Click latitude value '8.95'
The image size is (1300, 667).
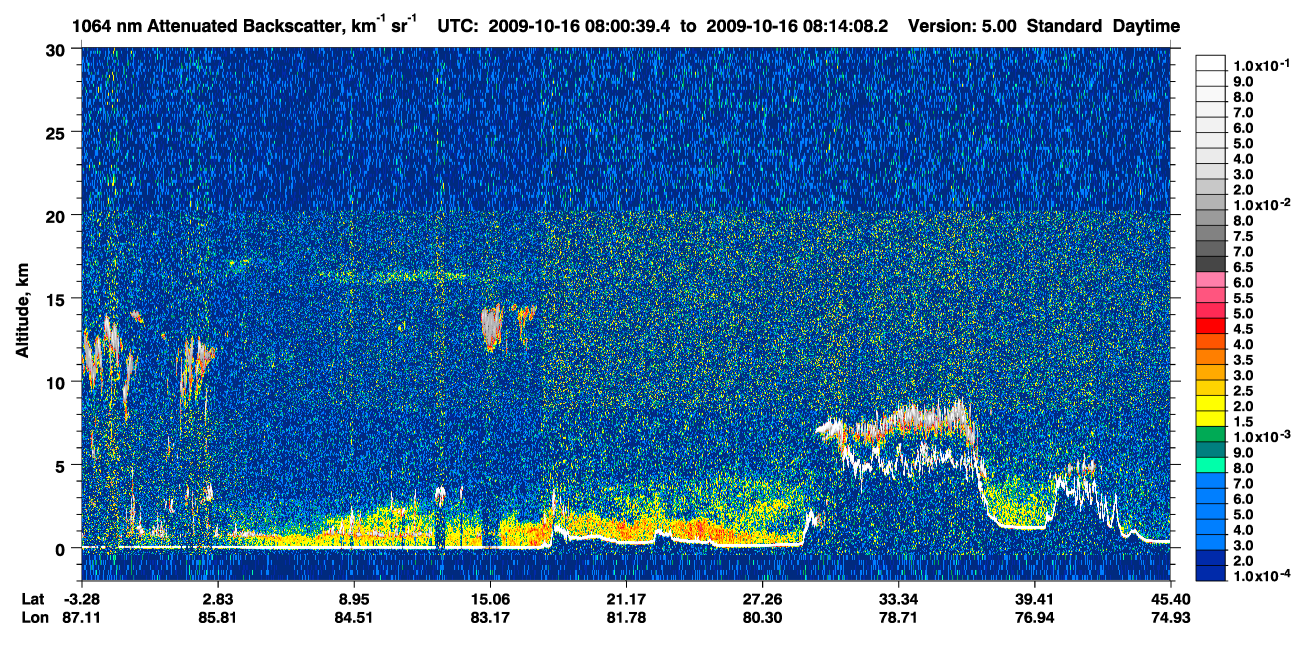(353, 599)
